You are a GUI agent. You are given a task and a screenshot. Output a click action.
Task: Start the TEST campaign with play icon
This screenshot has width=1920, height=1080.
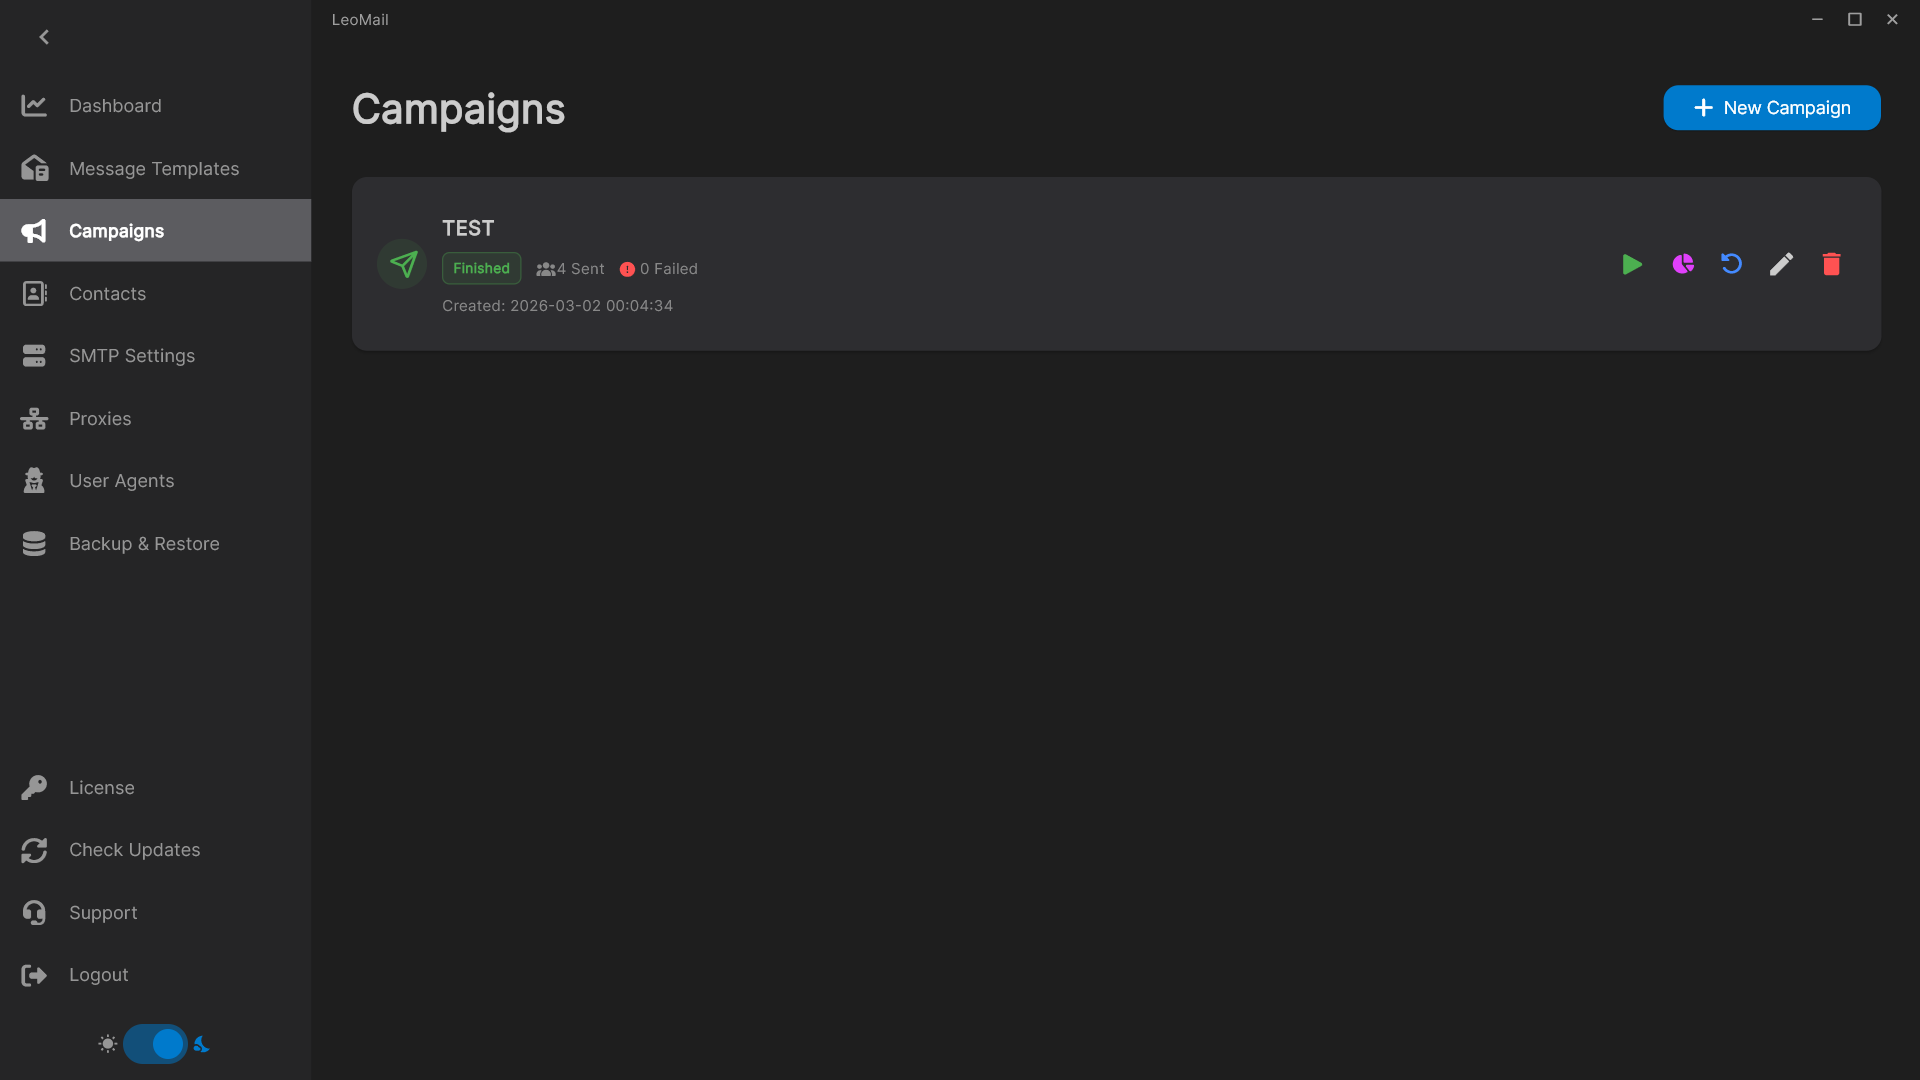click(1632, 264)
